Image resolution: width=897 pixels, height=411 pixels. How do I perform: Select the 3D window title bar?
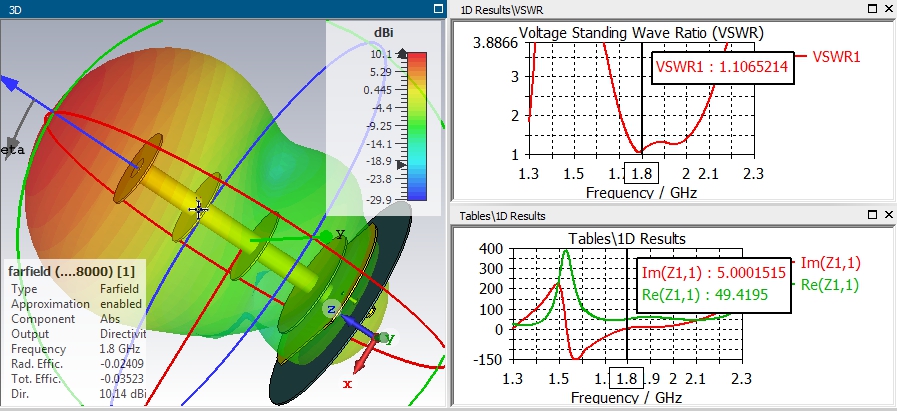[x=223, y=9]
